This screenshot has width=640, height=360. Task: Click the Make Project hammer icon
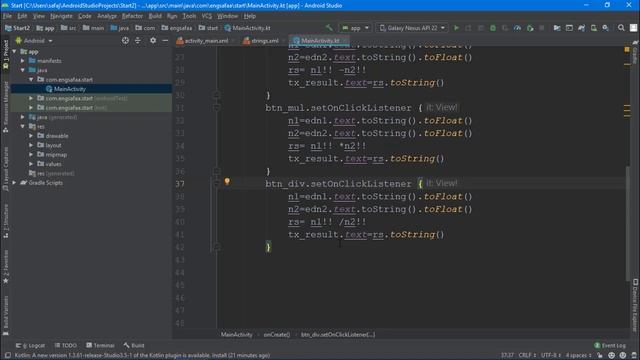329,28
